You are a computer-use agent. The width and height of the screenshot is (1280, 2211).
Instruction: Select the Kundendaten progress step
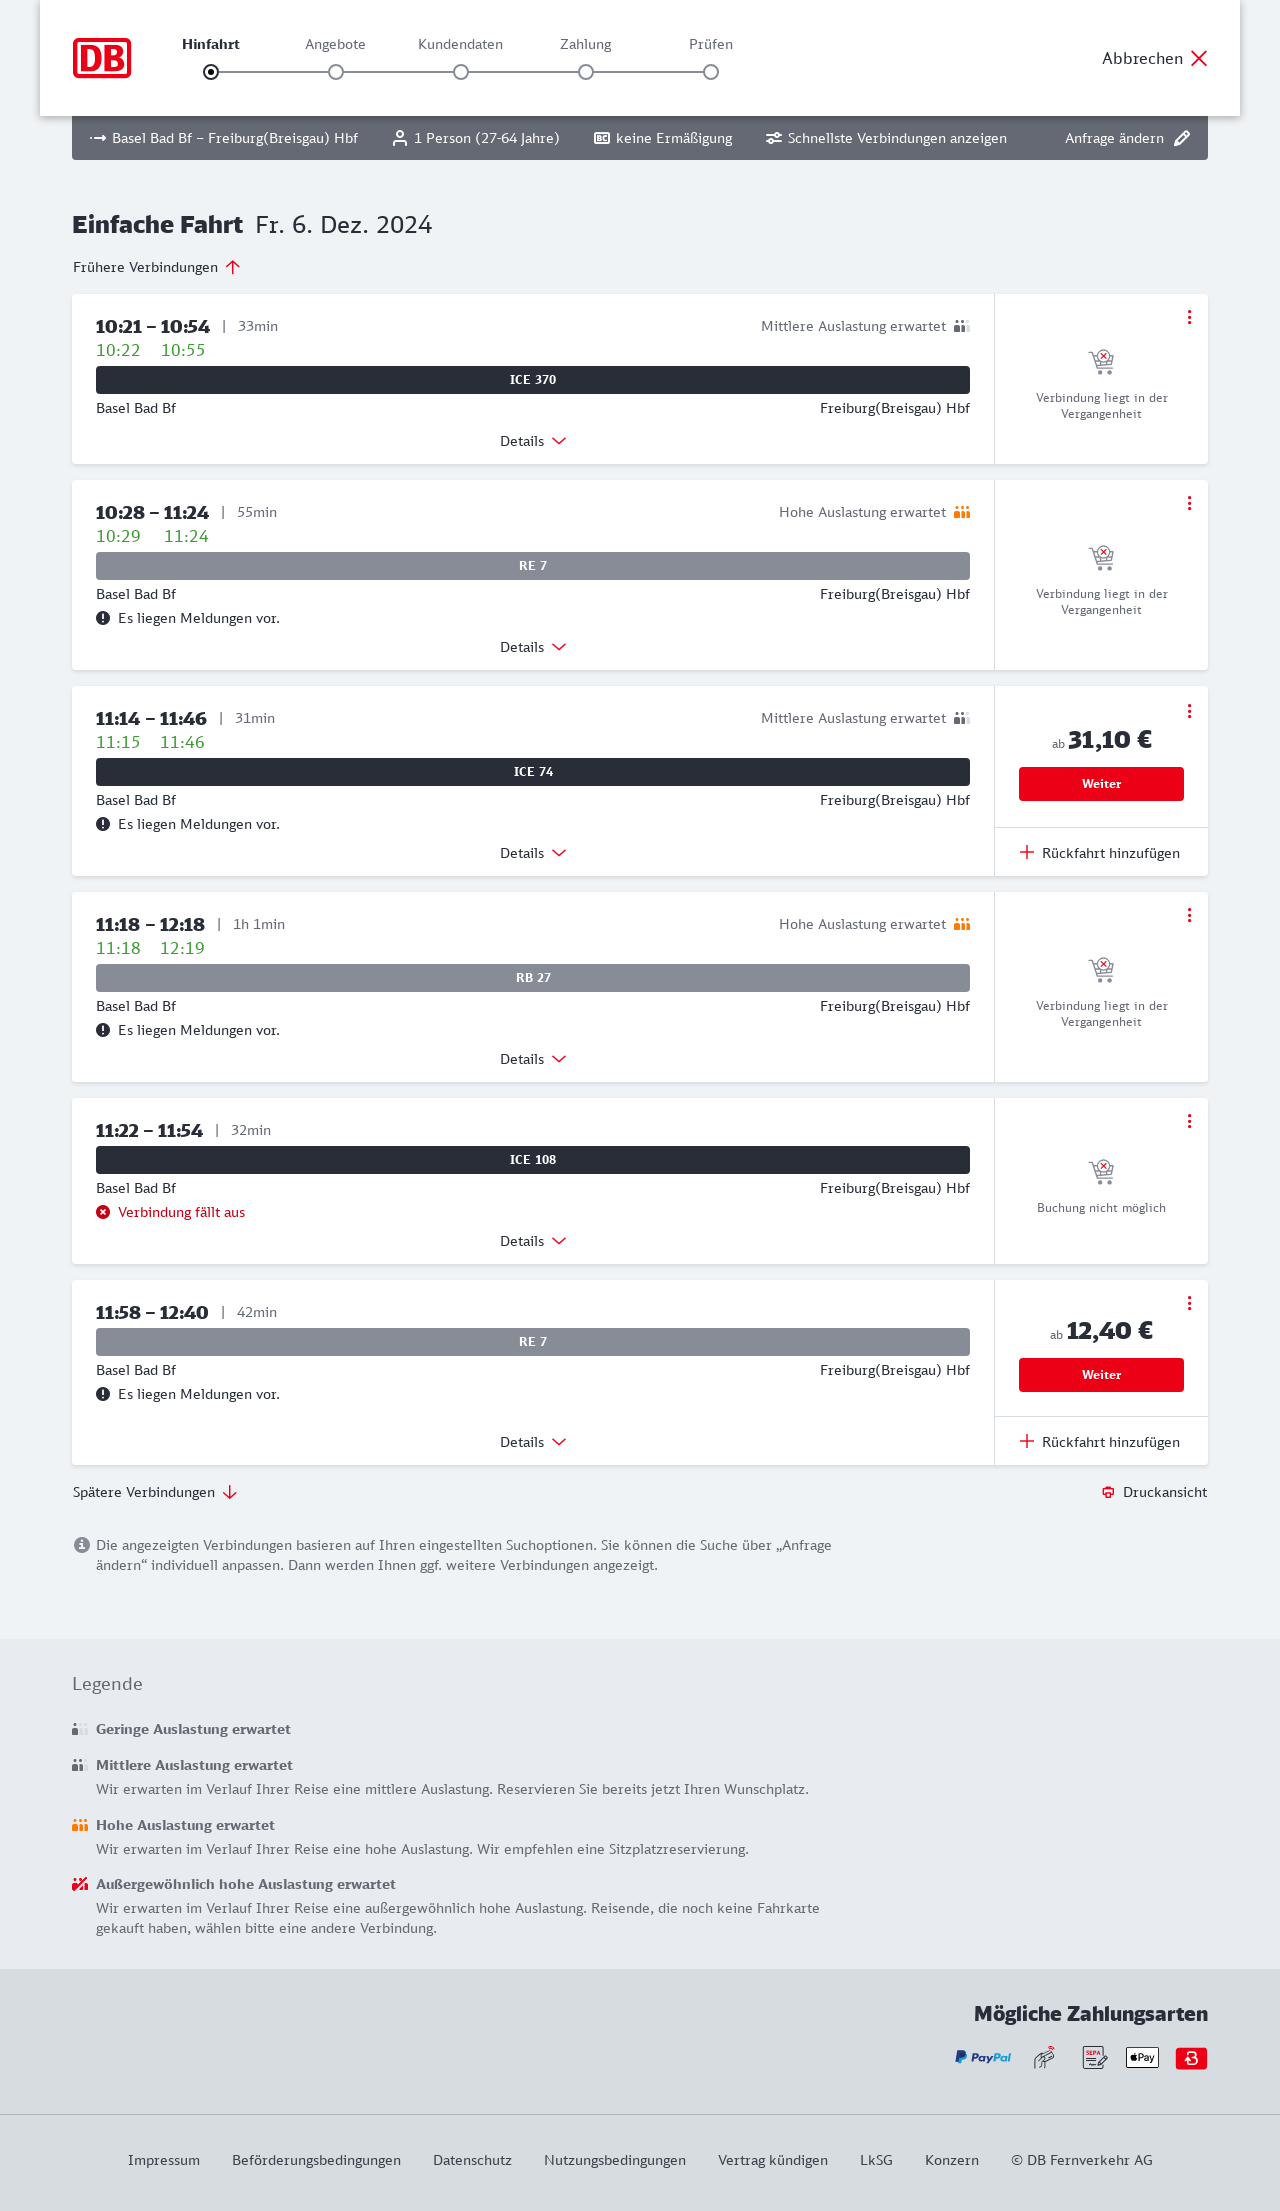pos(461,72)
